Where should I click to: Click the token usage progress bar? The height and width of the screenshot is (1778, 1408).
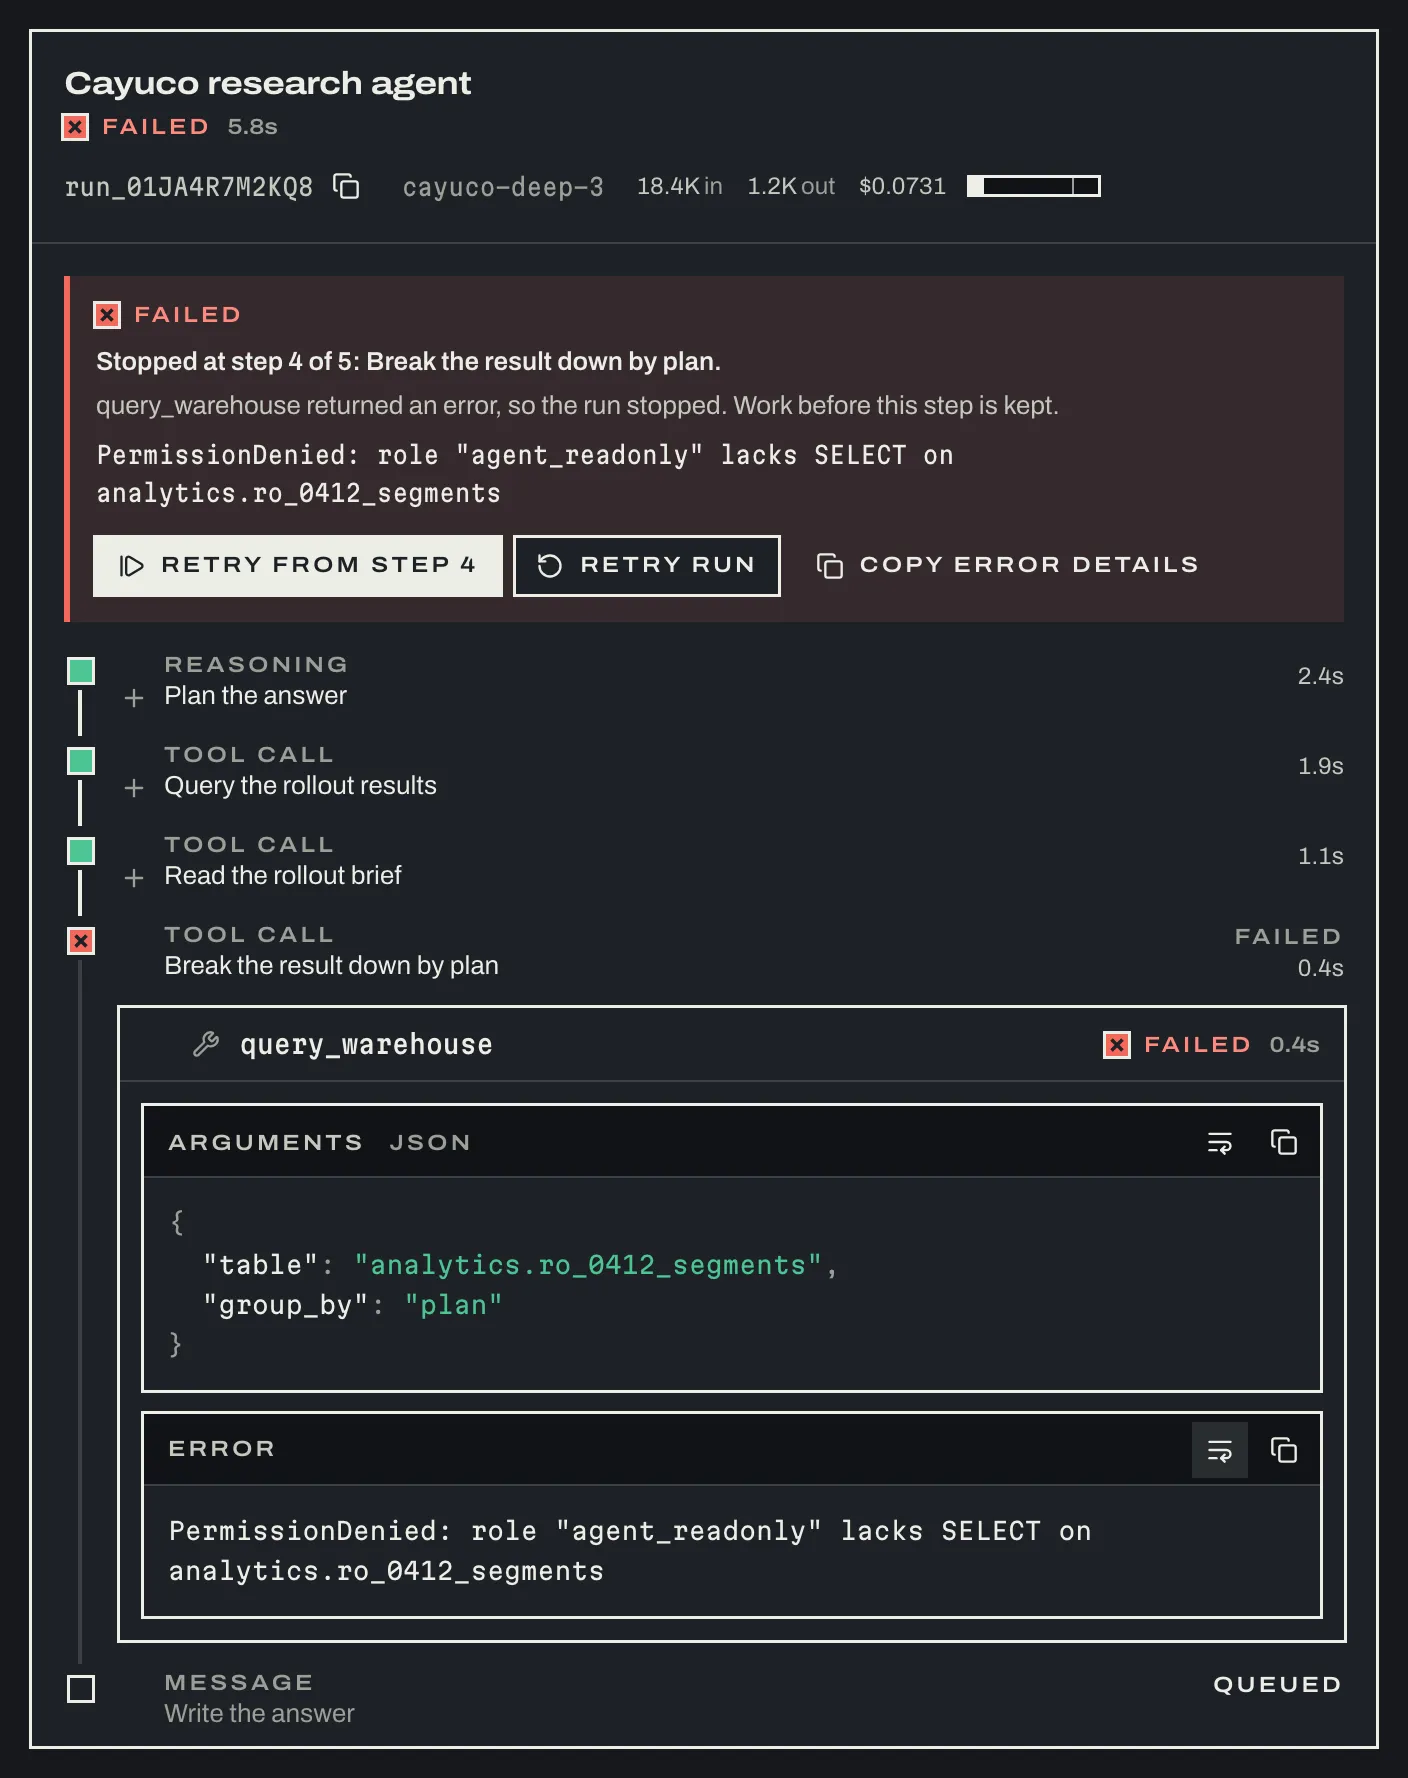[1034, 186]
